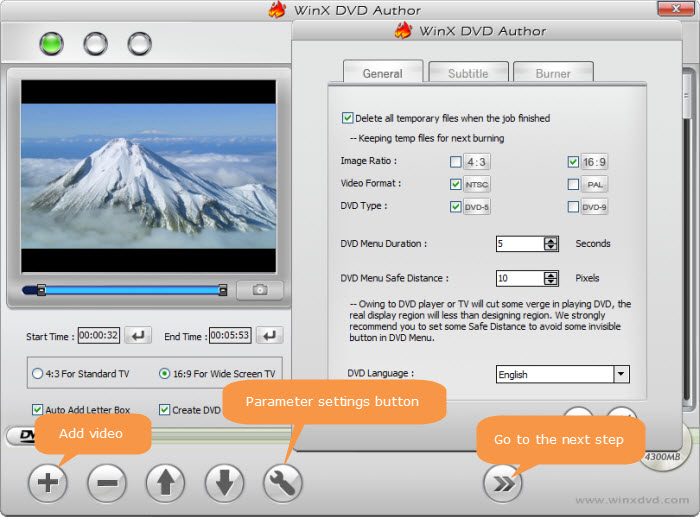Adjust DVD Menu Safe Distance spinner
This screenshot has width=700, height=517.
[x=550, y=278]
